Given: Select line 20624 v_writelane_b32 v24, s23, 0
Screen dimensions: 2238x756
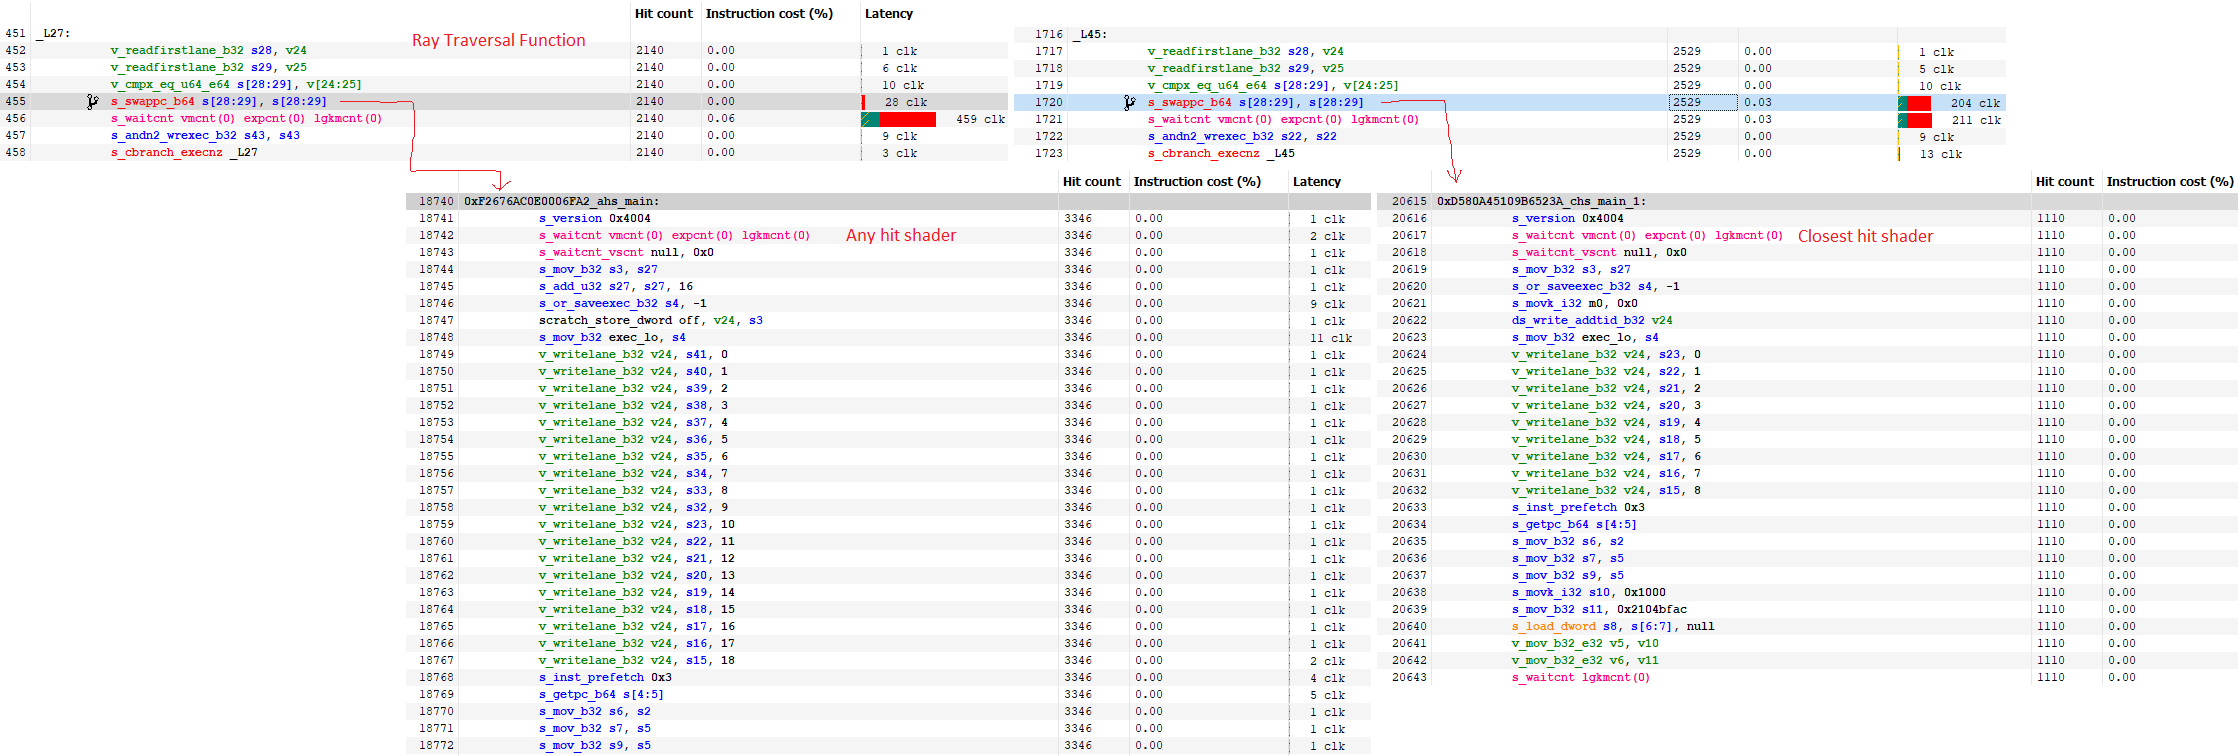Looking at the screenshot, I should 1606,354.
